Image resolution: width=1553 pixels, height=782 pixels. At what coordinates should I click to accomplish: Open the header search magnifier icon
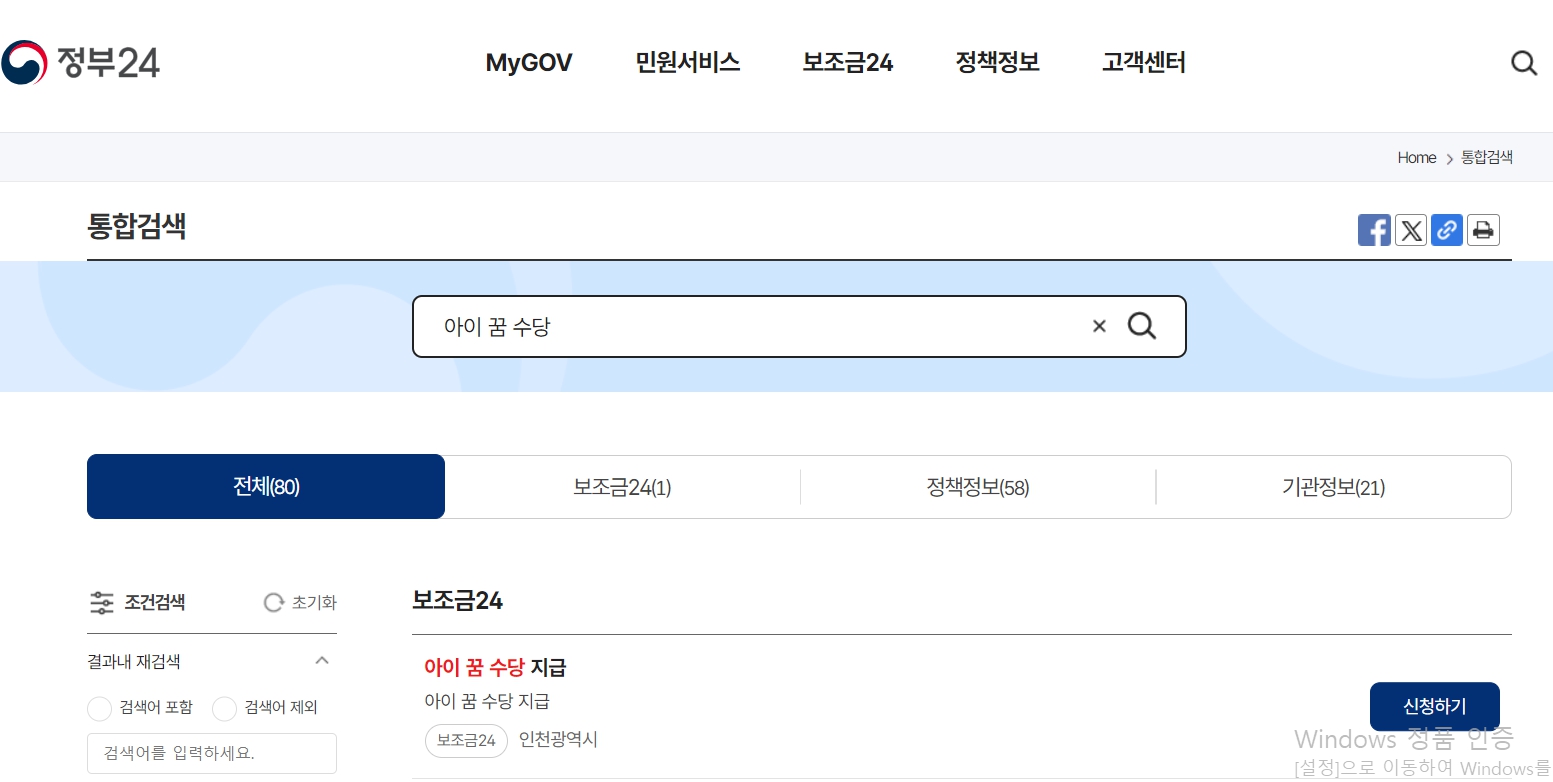point(1523,63)
